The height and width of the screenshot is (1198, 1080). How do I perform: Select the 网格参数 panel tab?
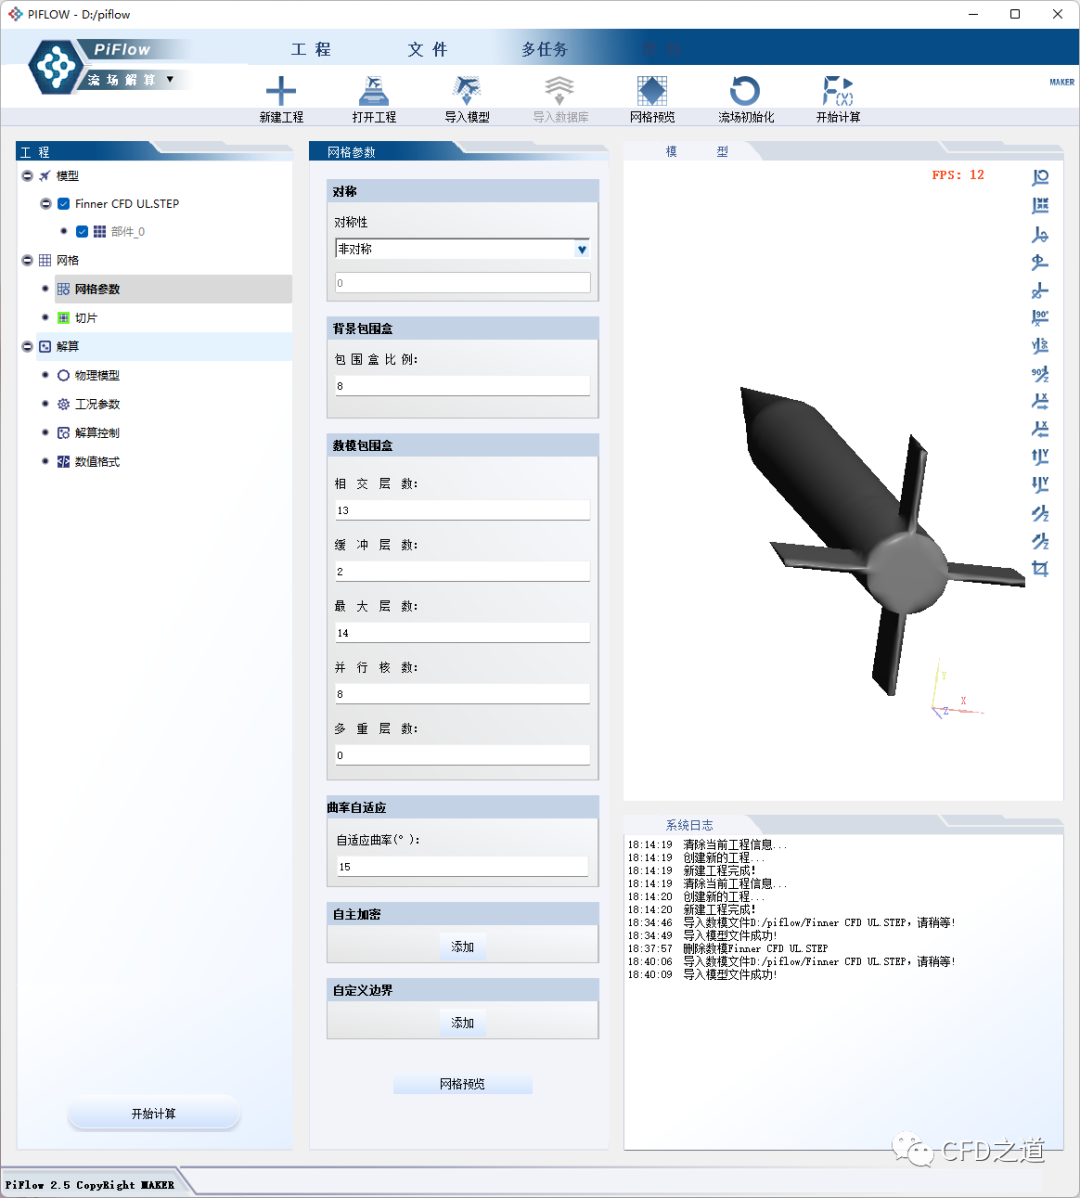351,152
